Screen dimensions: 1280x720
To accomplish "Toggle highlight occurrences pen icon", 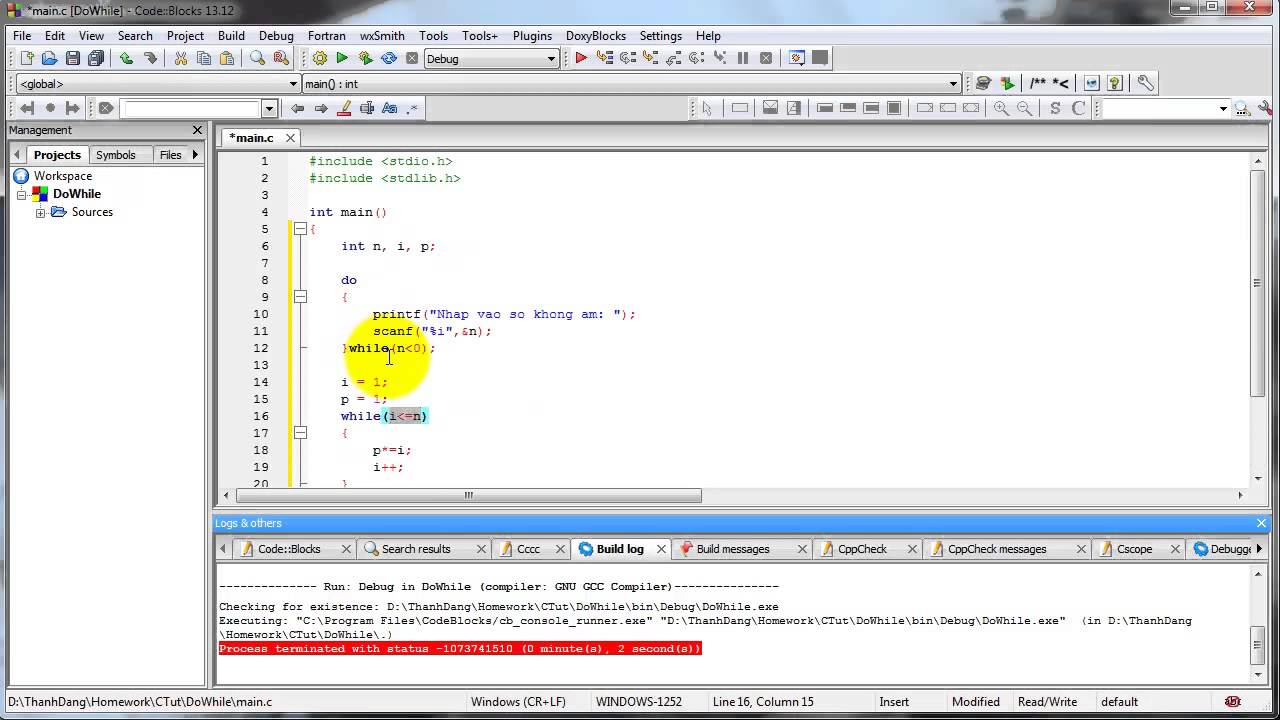I will click(x=344, y=108).
